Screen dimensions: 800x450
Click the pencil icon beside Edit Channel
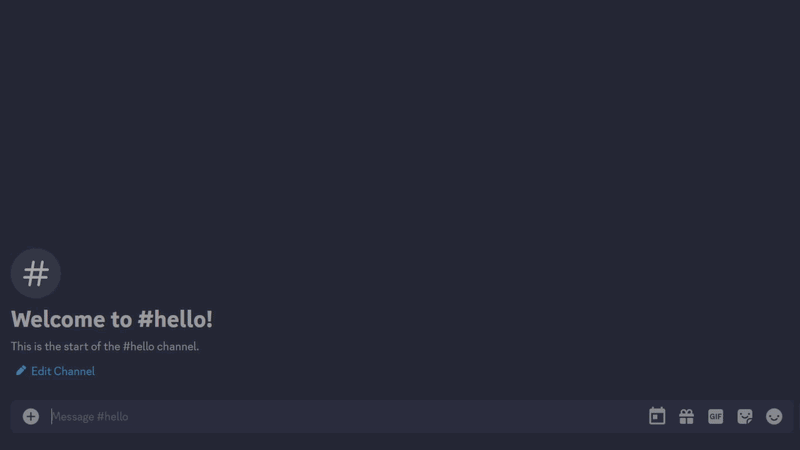pyautogui.click(x=21, y=370)
